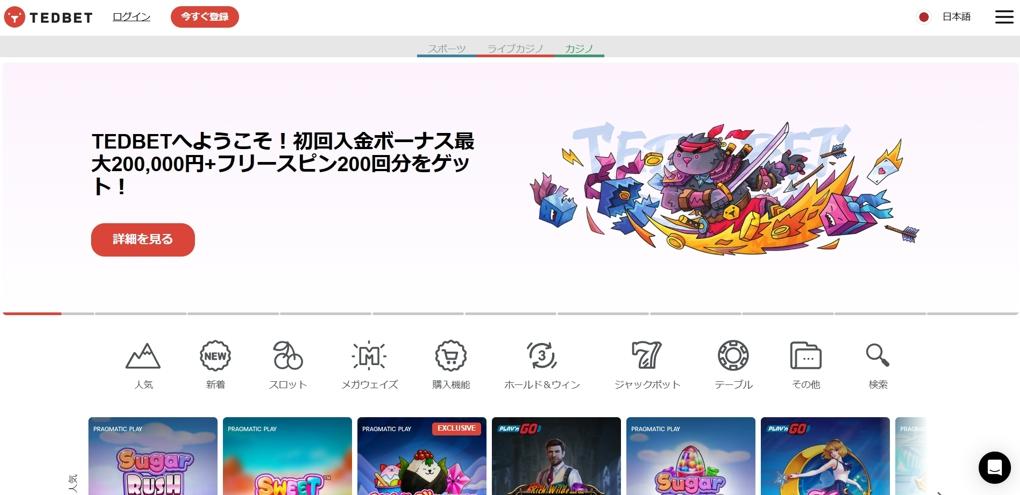Open the live chat bubble icon
The height and width of the screenshot is (495, 1020).
click(995, 467)
